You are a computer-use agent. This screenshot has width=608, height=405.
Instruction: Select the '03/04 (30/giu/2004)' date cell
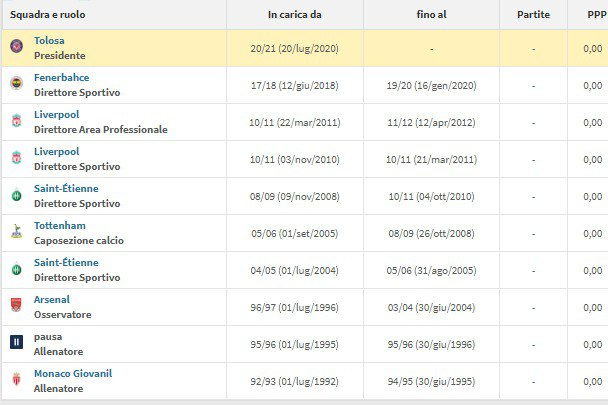coord(431,308)
